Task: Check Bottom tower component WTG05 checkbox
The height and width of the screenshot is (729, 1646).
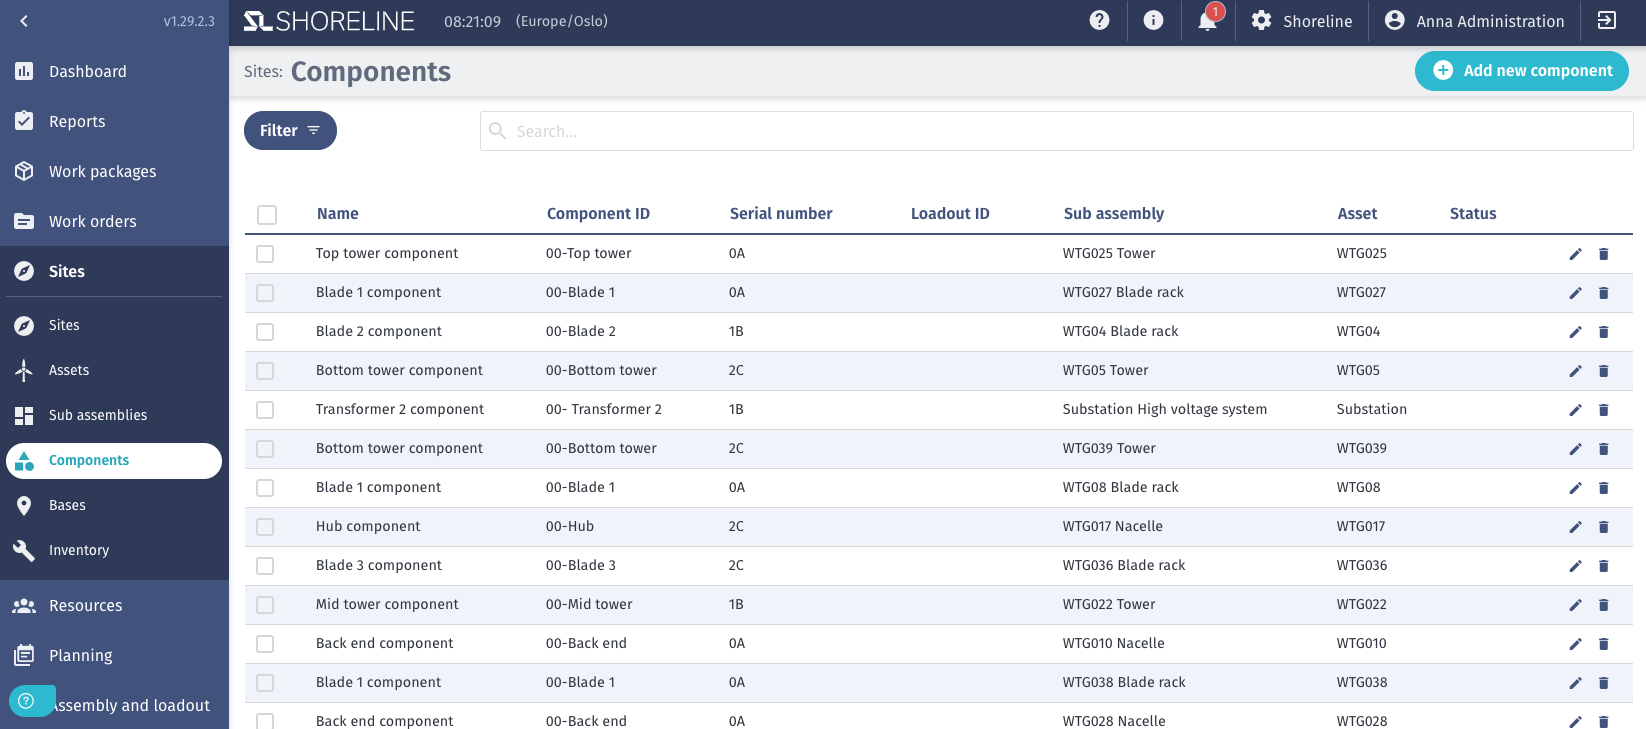Action: click(265, 371)
